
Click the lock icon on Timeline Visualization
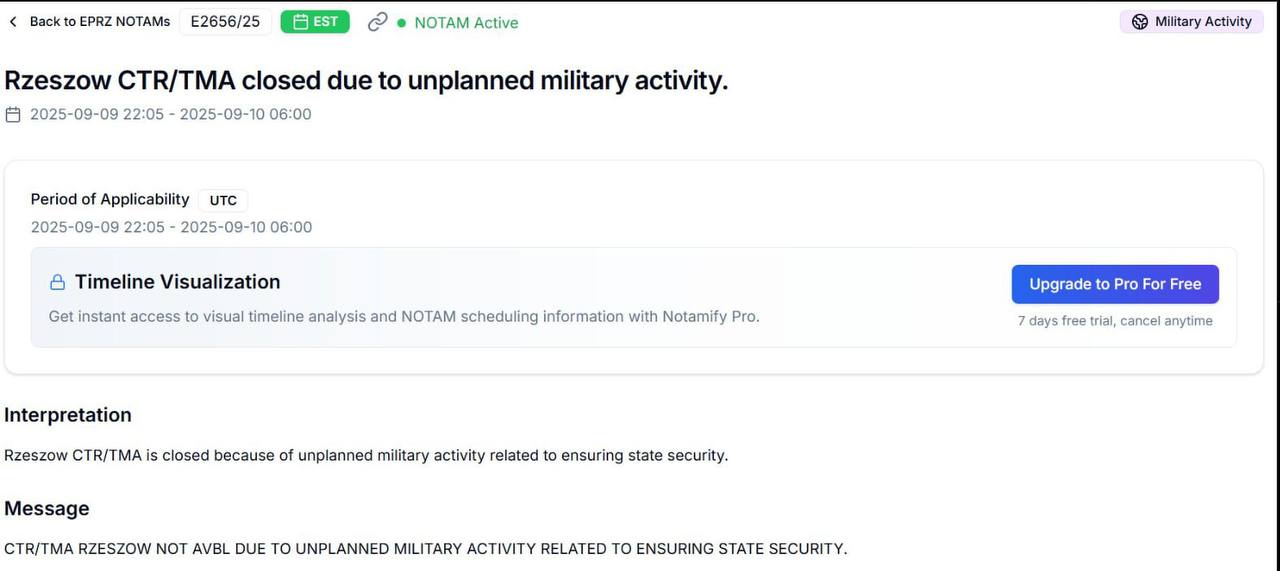[x=58, y=283]
